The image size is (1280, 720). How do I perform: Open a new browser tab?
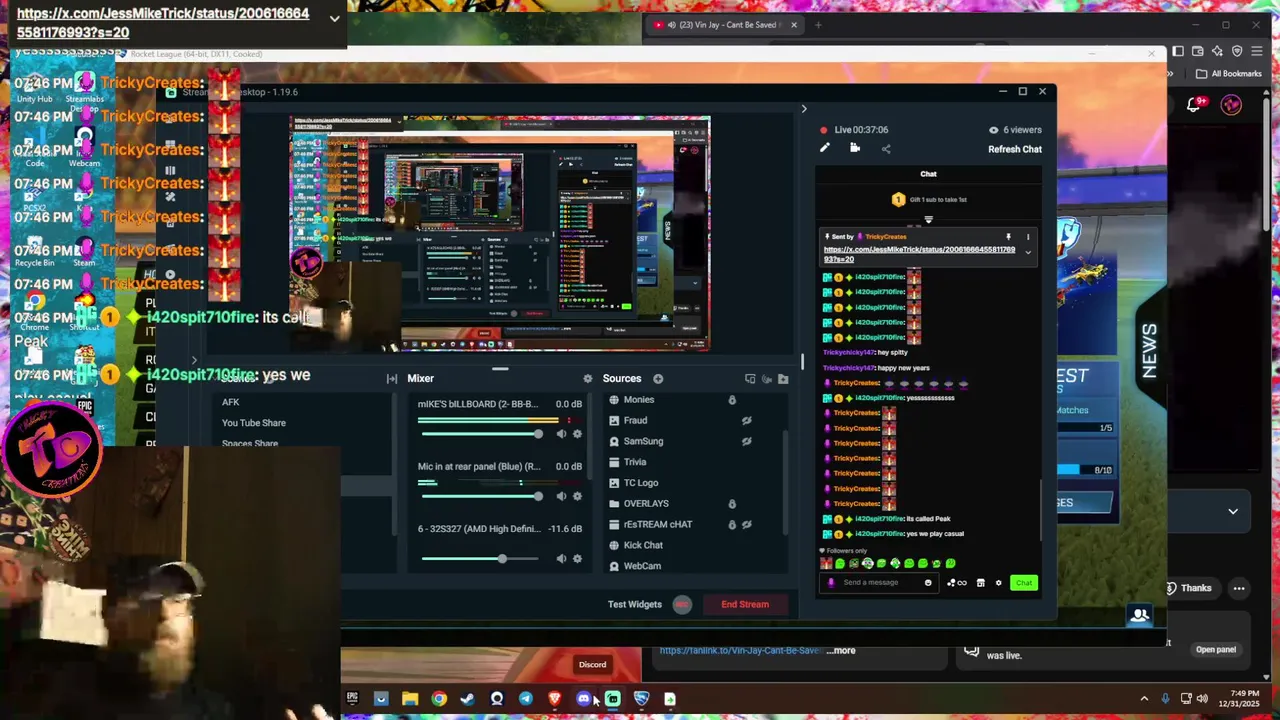click(x=818, y=25)
